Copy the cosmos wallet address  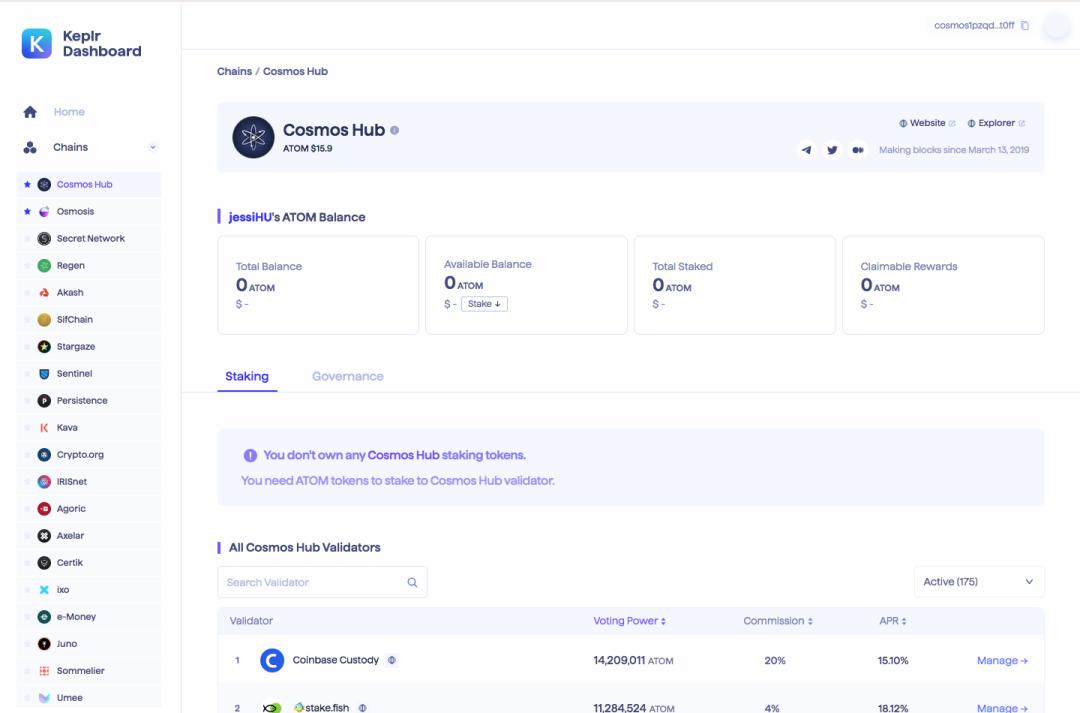click(1025, 26)
